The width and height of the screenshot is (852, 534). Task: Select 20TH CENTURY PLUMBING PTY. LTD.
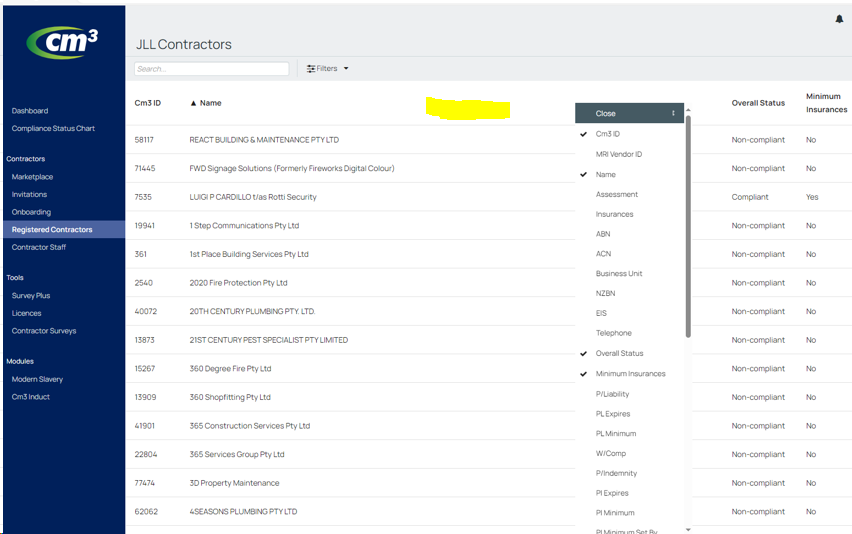coord(252,311)
